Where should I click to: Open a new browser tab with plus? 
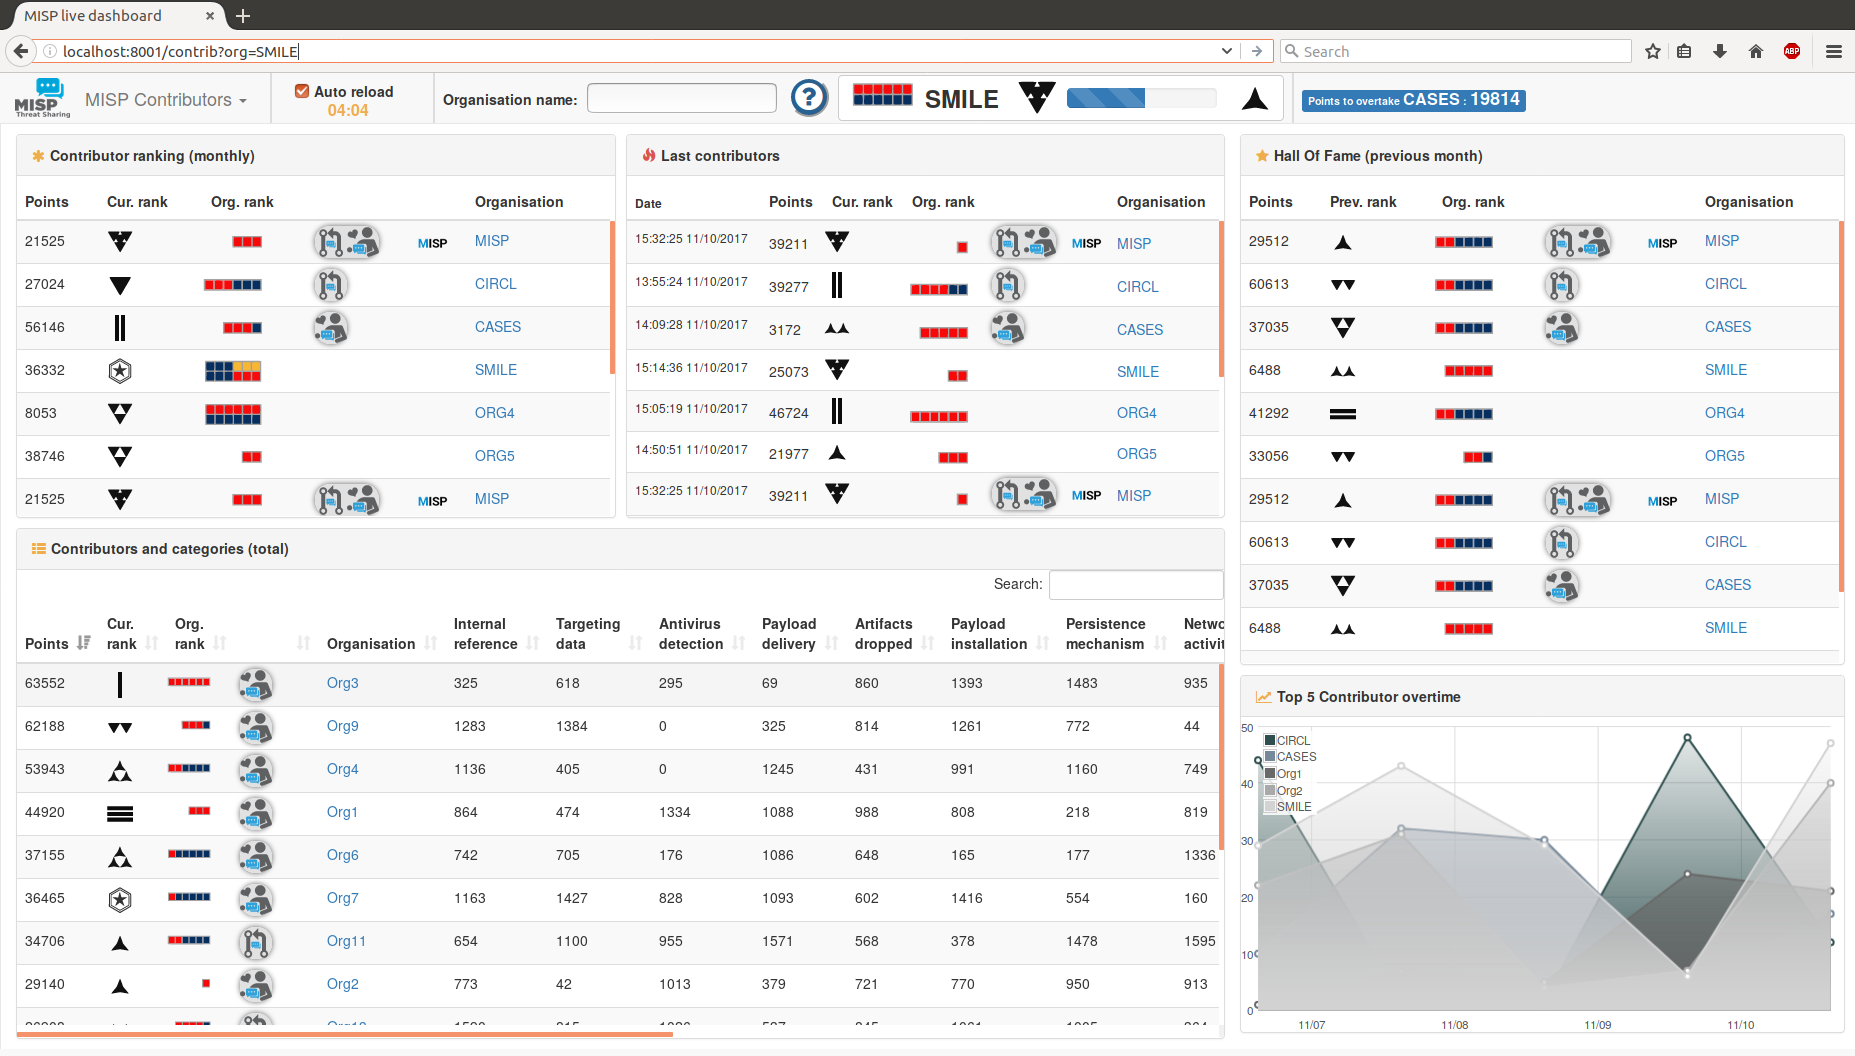click(x=243, y=16)
